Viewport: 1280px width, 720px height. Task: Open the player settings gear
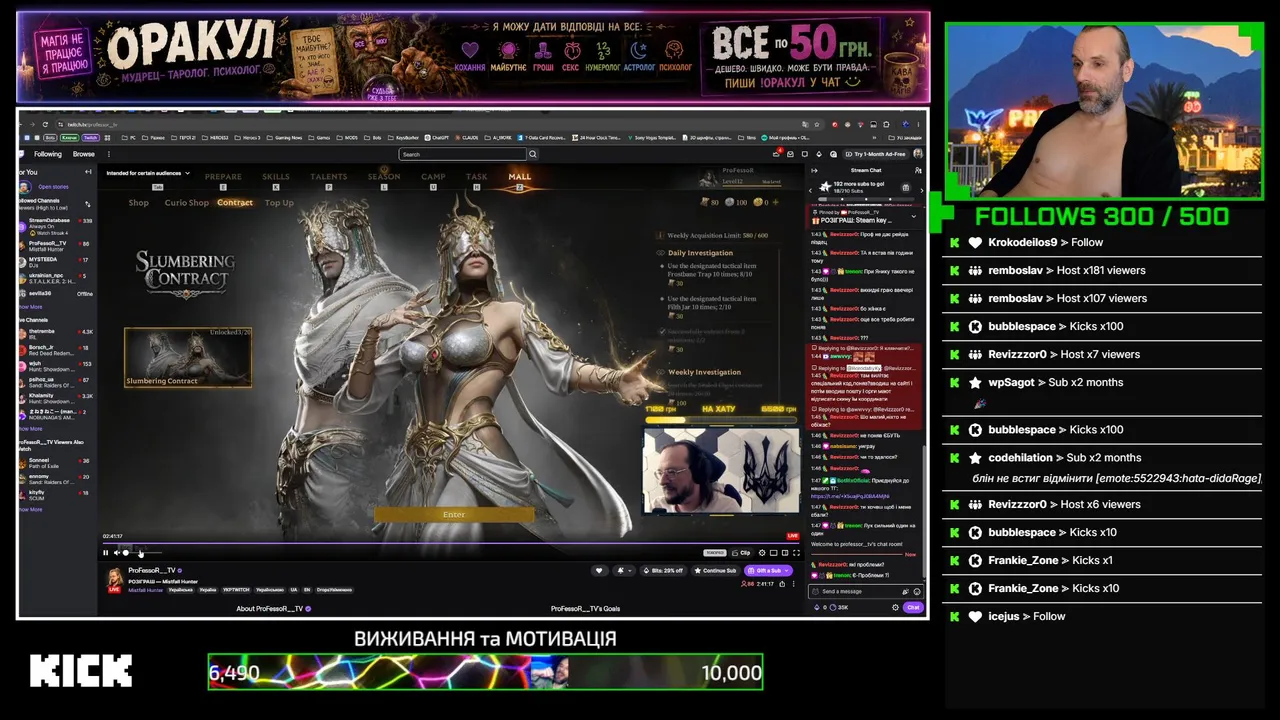762,553
